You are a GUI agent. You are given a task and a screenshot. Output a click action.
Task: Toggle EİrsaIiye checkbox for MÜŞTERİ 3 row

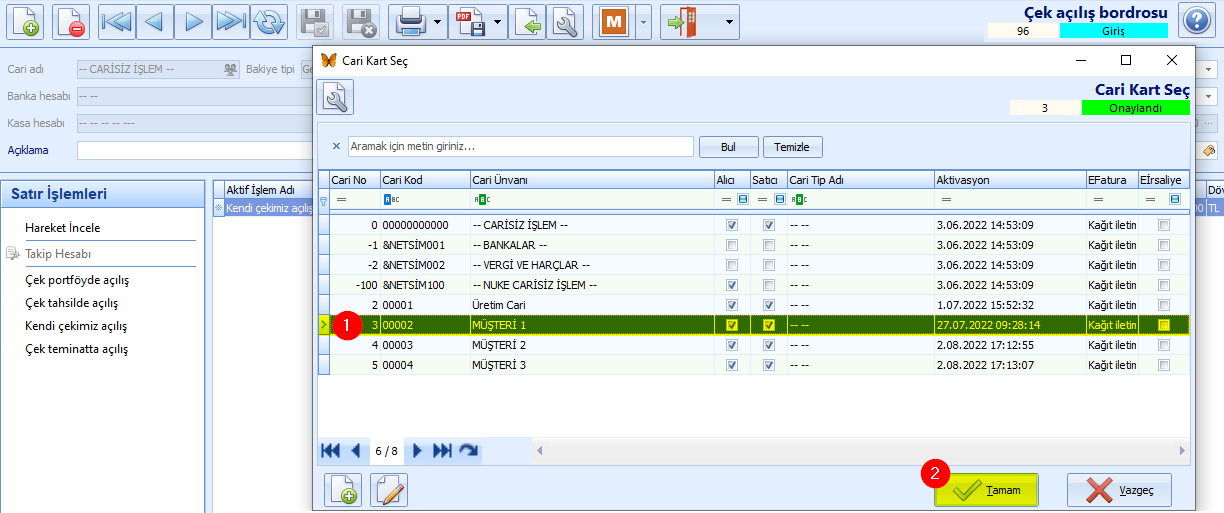click(1163, 365)
